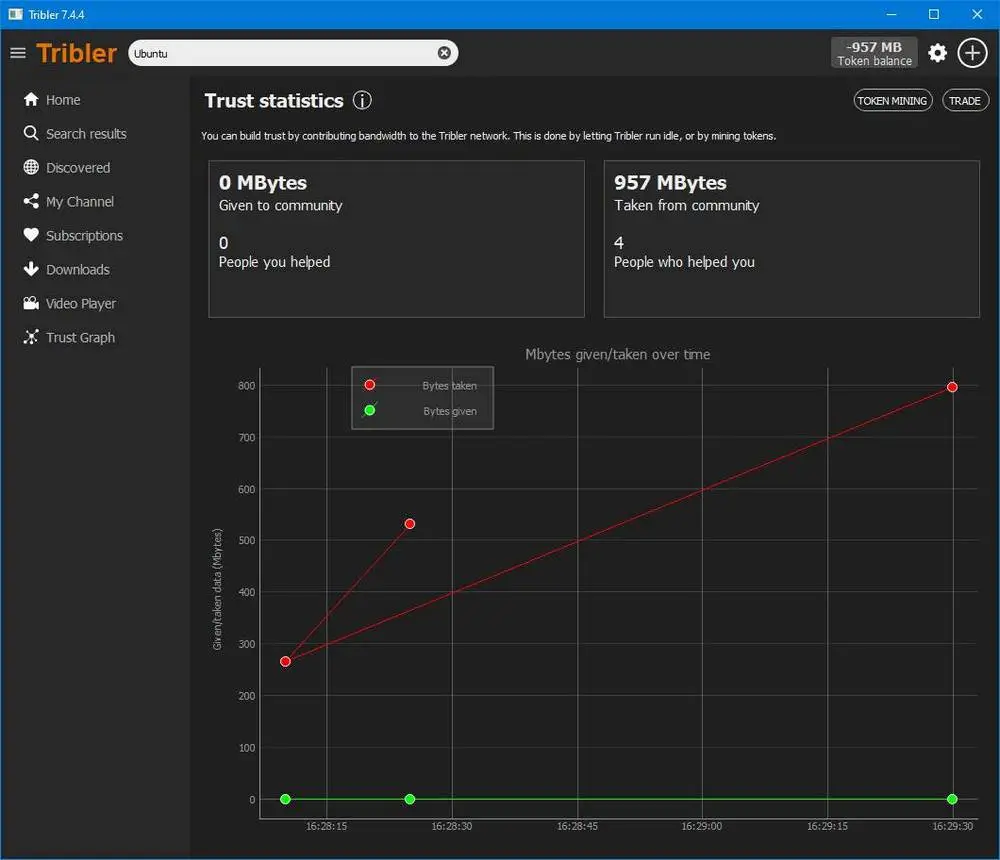Viewport: 1000px width, 860px height.
Task: Click the Subscriptions heart icon
Action: [x=31, y=235]
